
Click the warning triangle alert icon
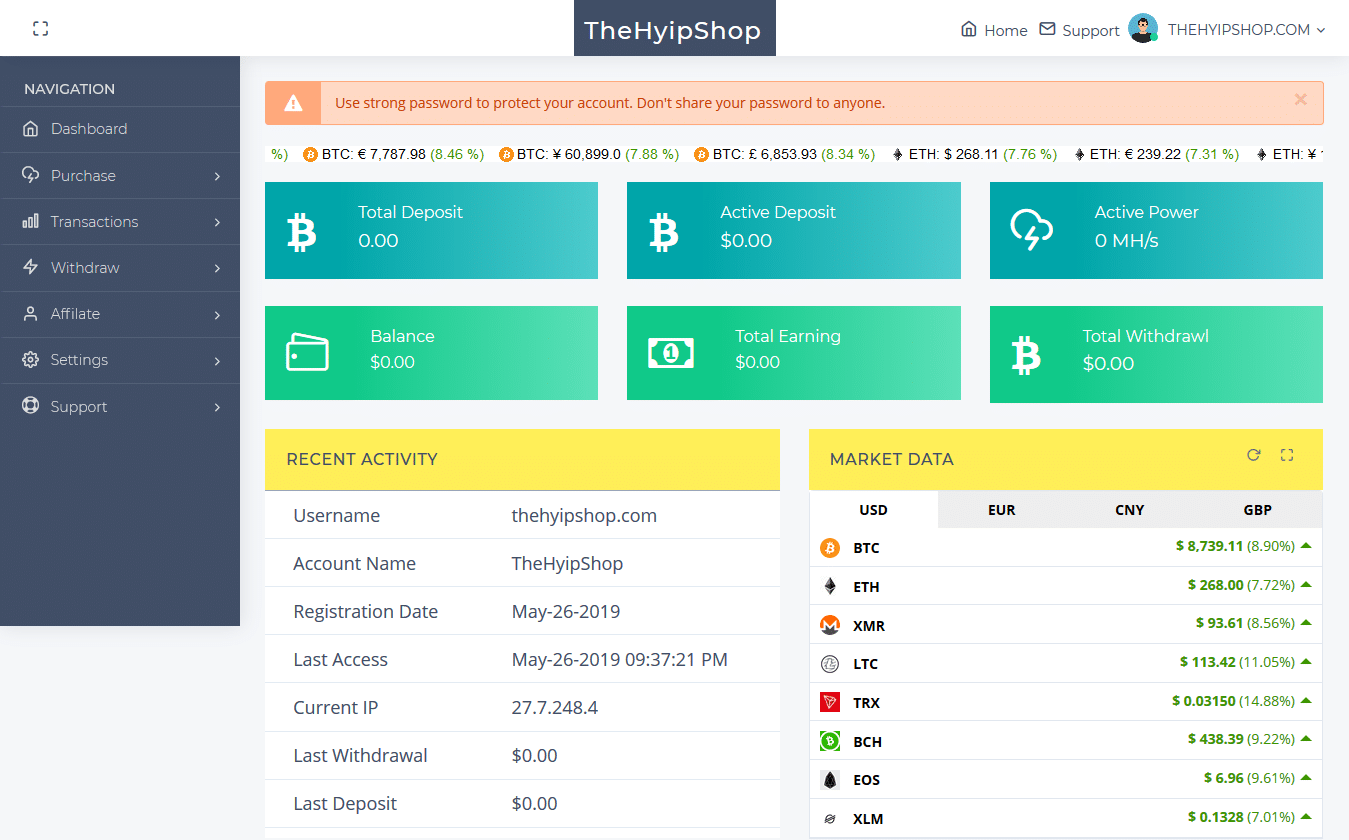(x=293, y=103)
